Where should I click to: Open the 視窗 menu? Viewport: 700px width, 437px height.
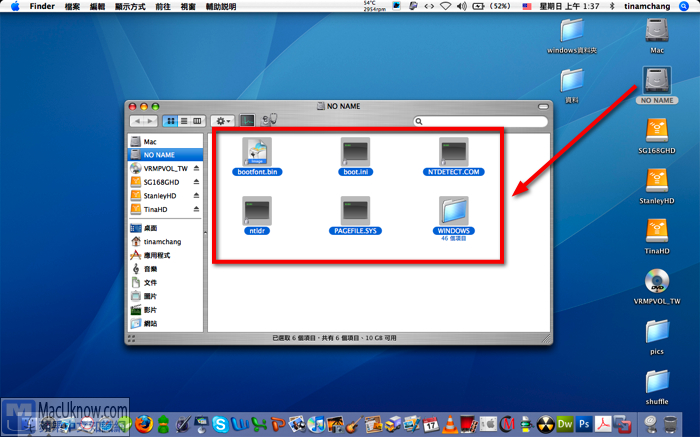[x=188, y=6]
